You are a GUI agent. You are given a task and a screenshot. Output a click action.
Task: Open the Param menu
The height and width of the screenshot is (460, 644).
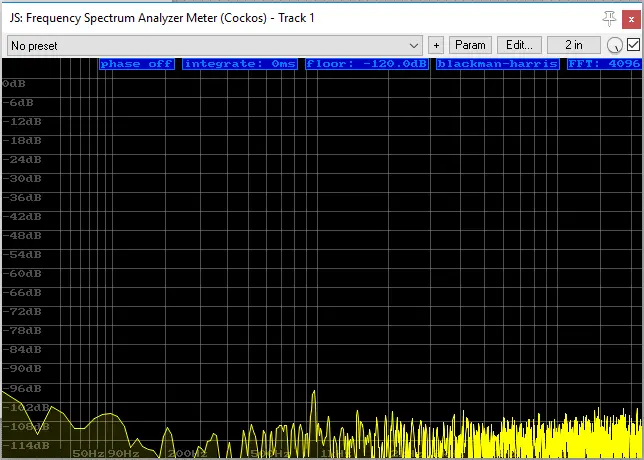470,45
